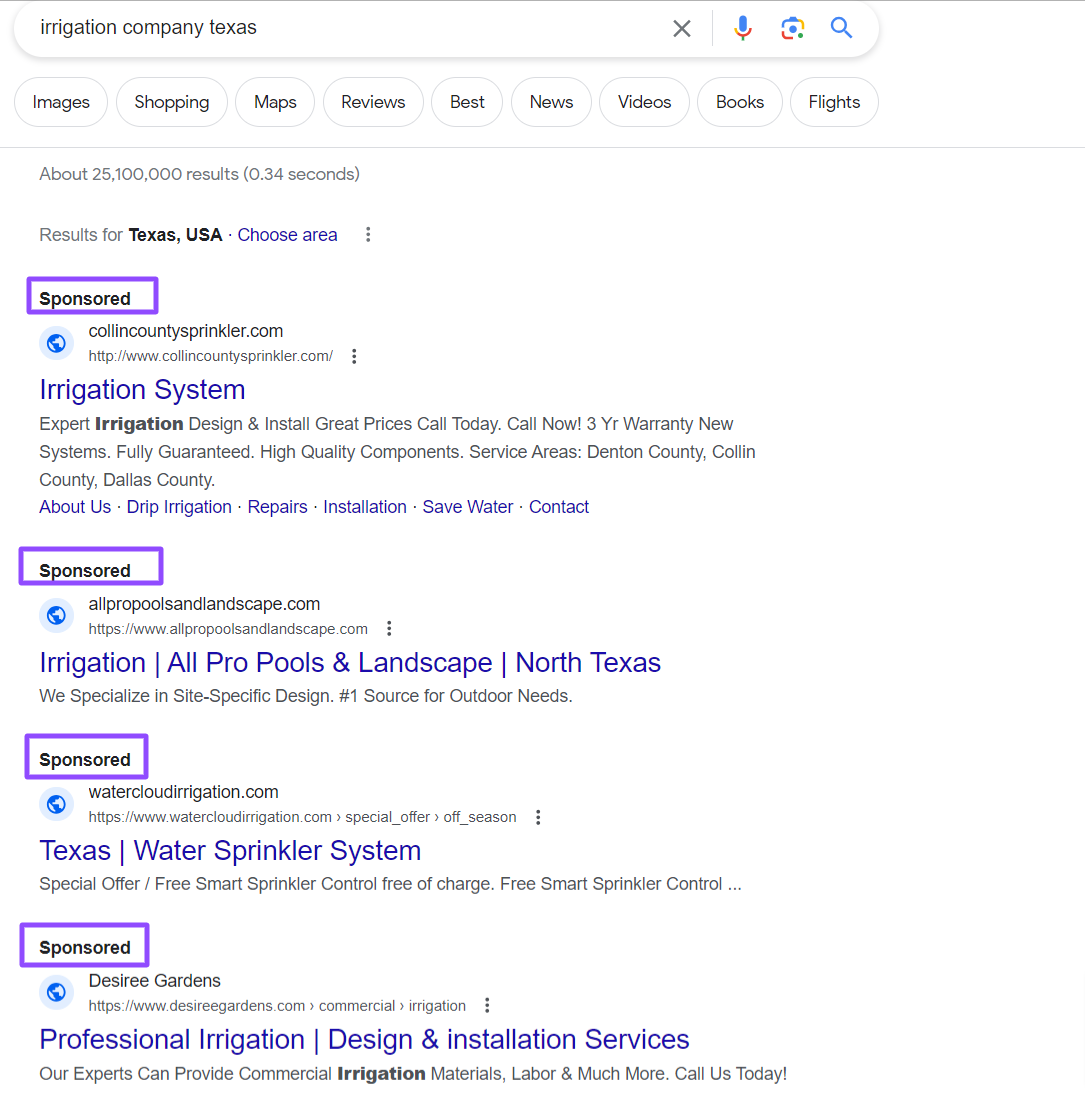
Task: Click the Desiree Gardens site name
Action: pos(155,981)
